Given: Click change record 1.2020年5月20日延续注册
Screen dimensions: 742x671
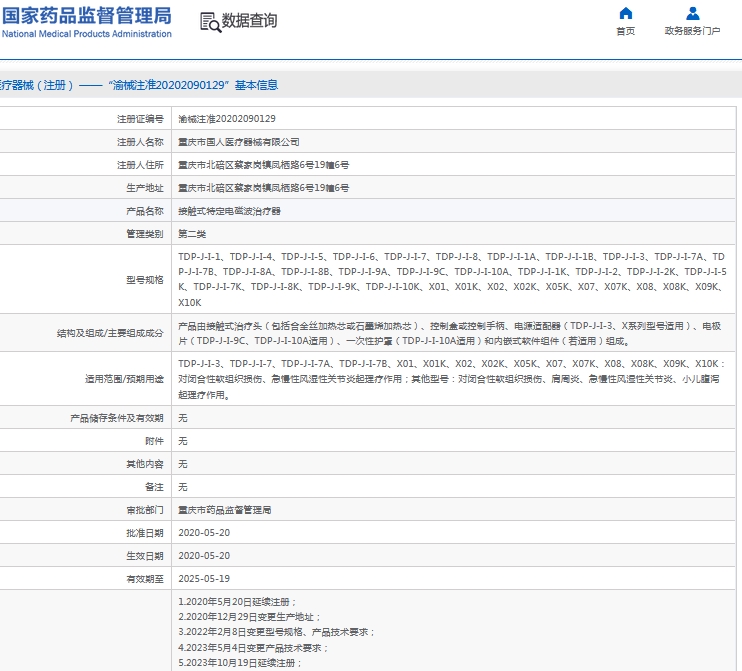Looking at the screenshot, I should pyautogui.click(x=237, y=602).
